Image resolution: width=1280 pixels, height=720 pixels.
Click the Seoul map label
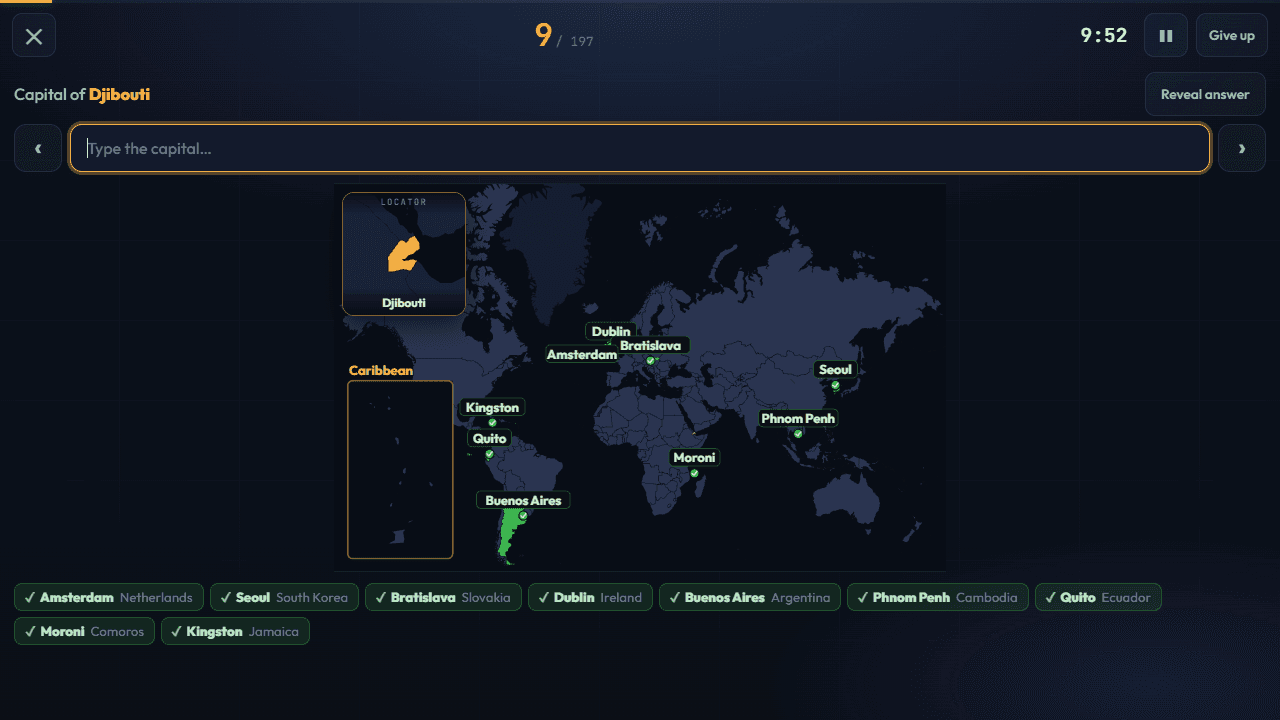pos(835,370)
